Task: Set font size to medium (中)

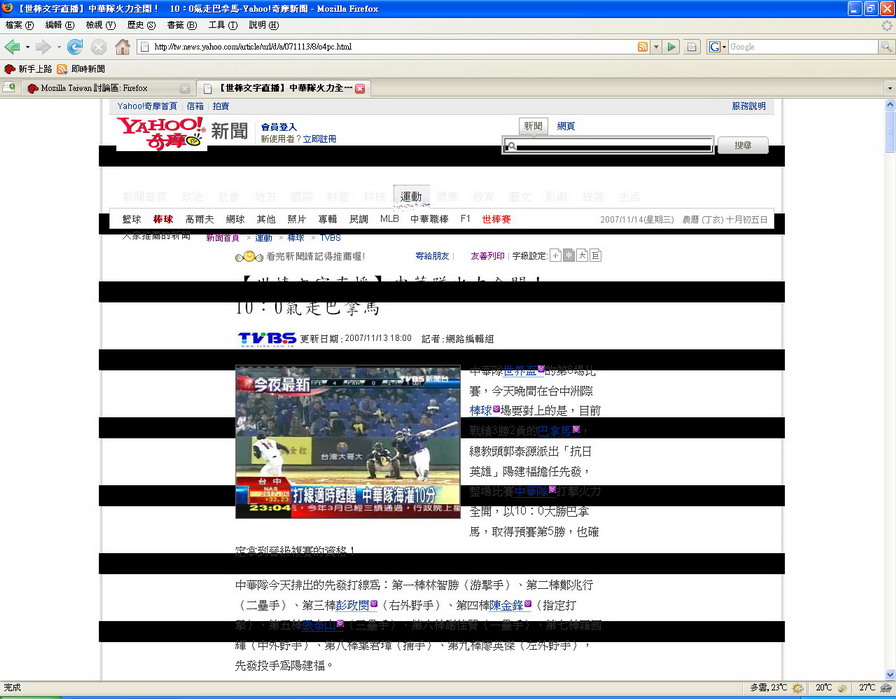Action: click(x=569, y=255)
